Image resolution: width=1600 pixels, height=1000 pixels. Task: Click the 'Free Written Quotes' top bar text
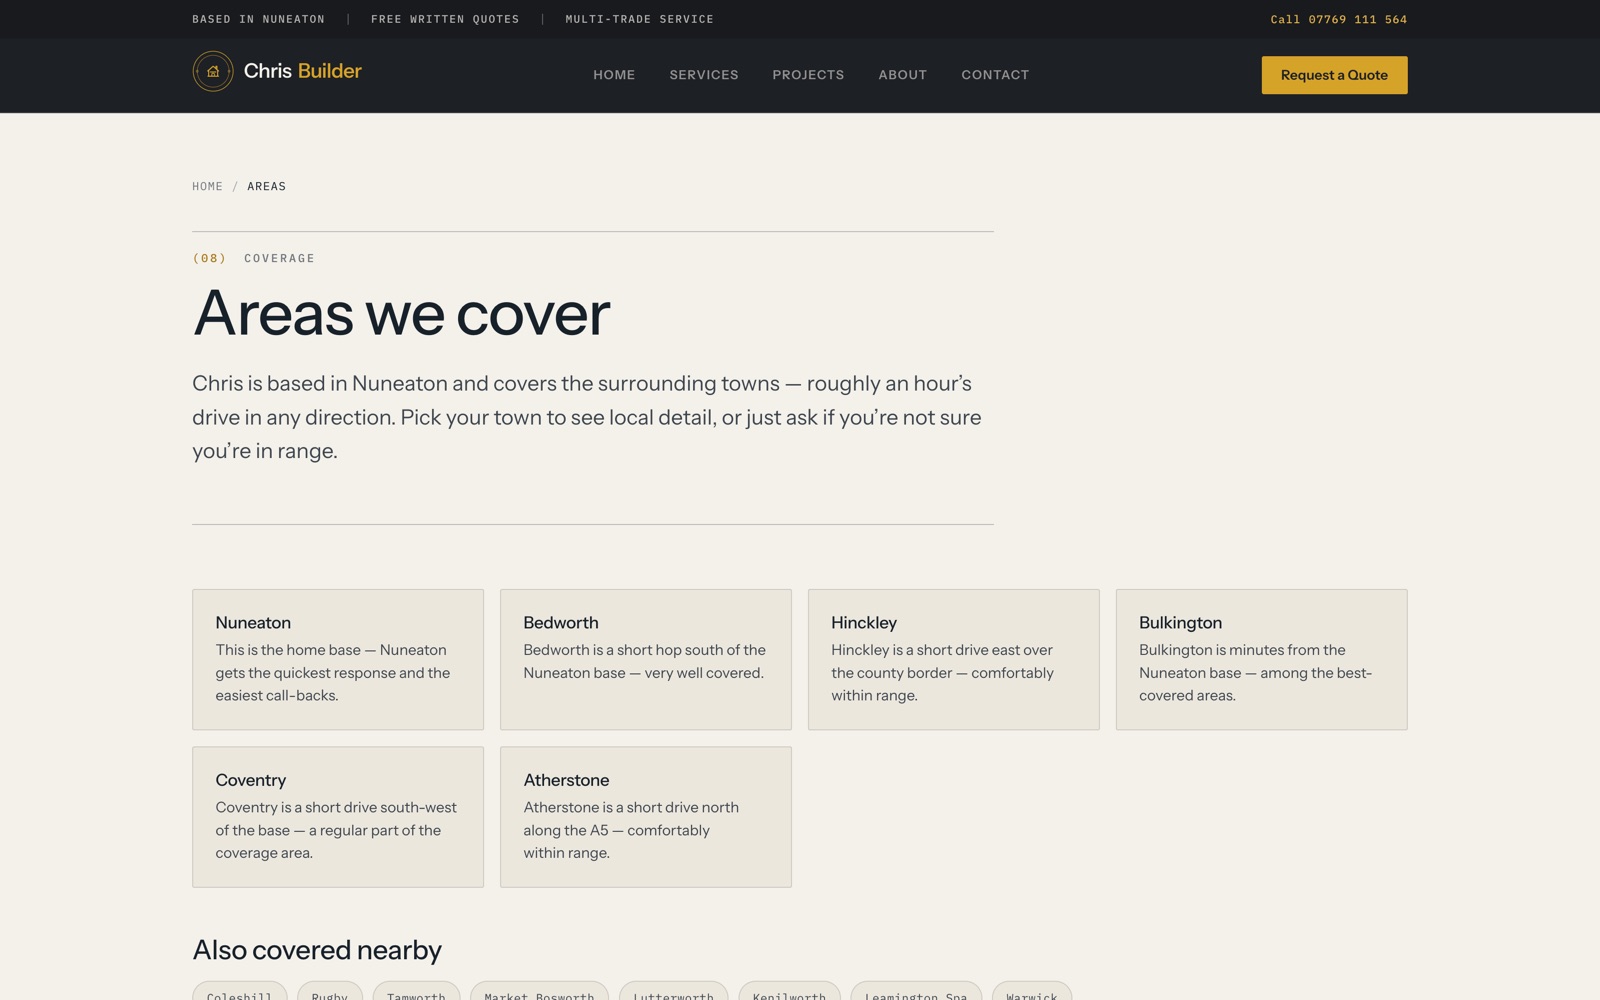[445, 19]
